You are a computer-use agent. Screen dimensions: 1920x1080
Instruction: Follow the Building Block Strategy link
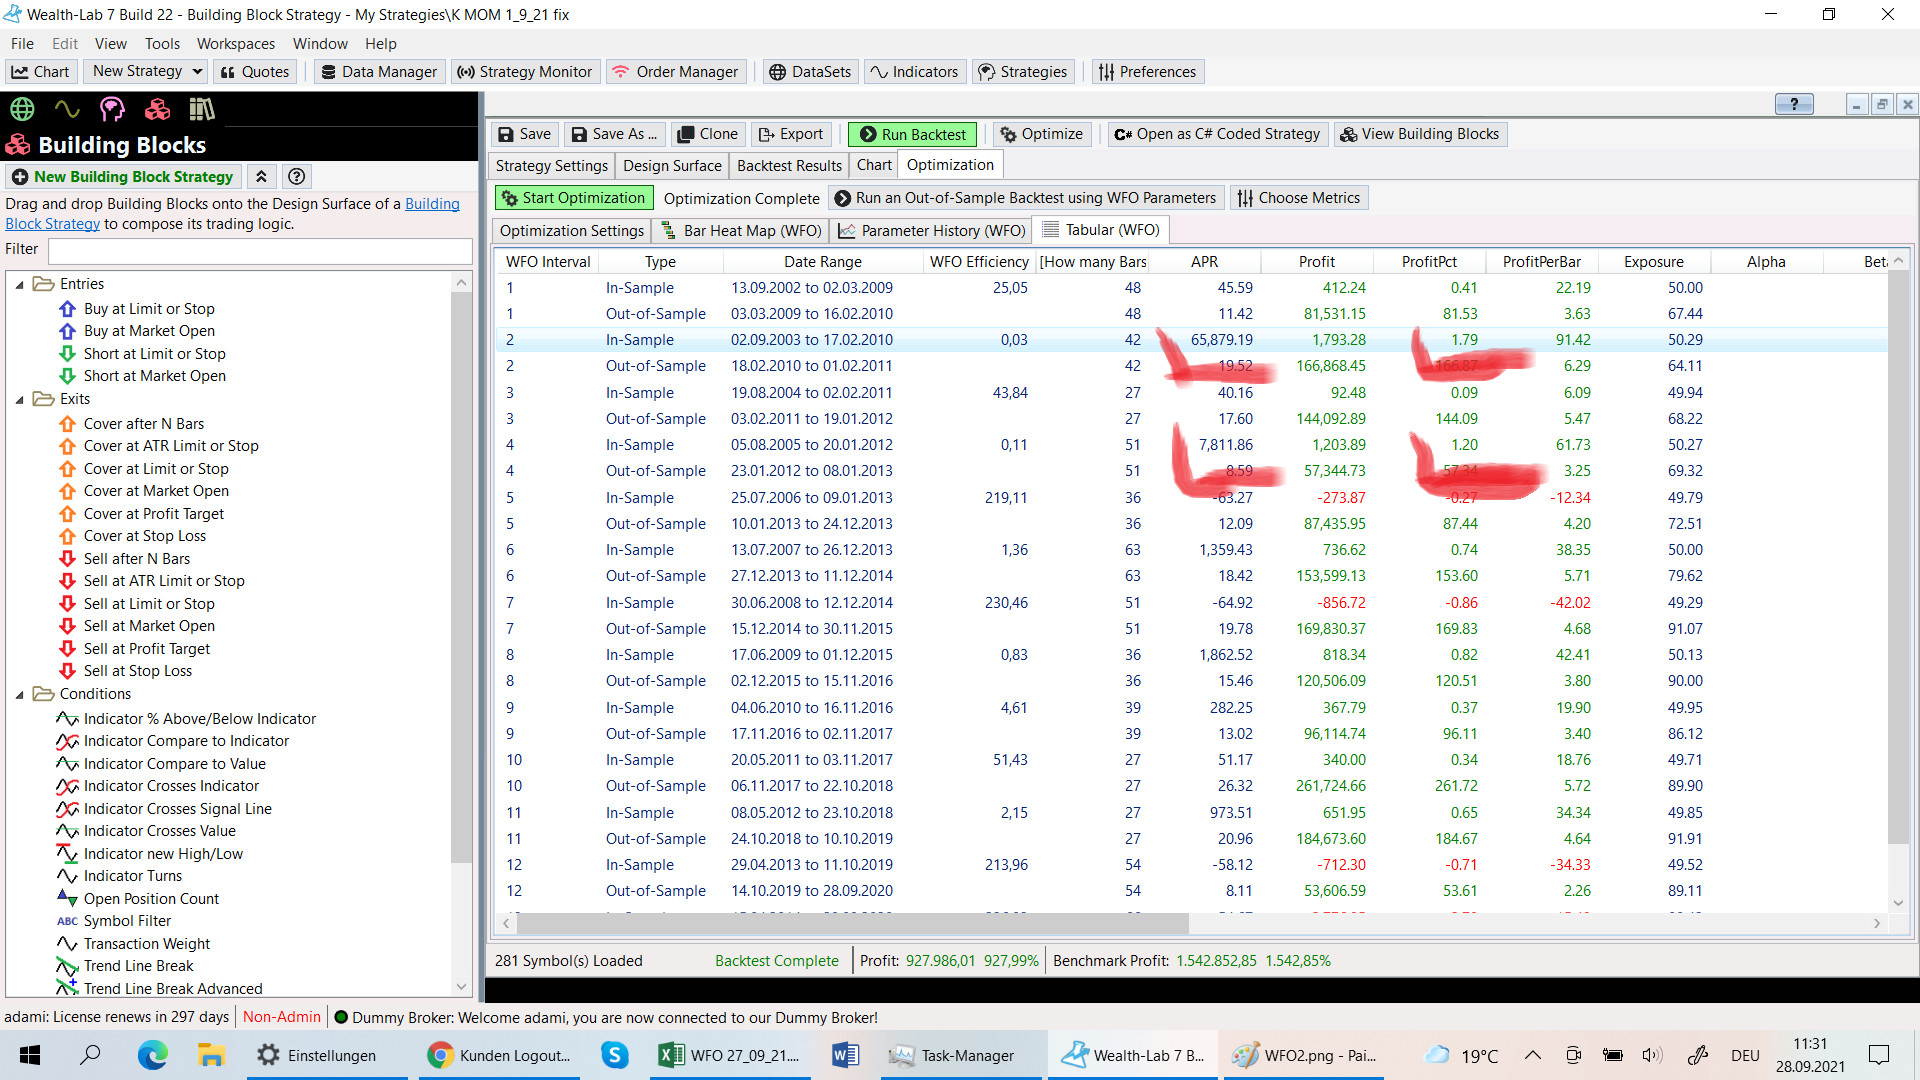pyautogui.click(x=432, y=204)
